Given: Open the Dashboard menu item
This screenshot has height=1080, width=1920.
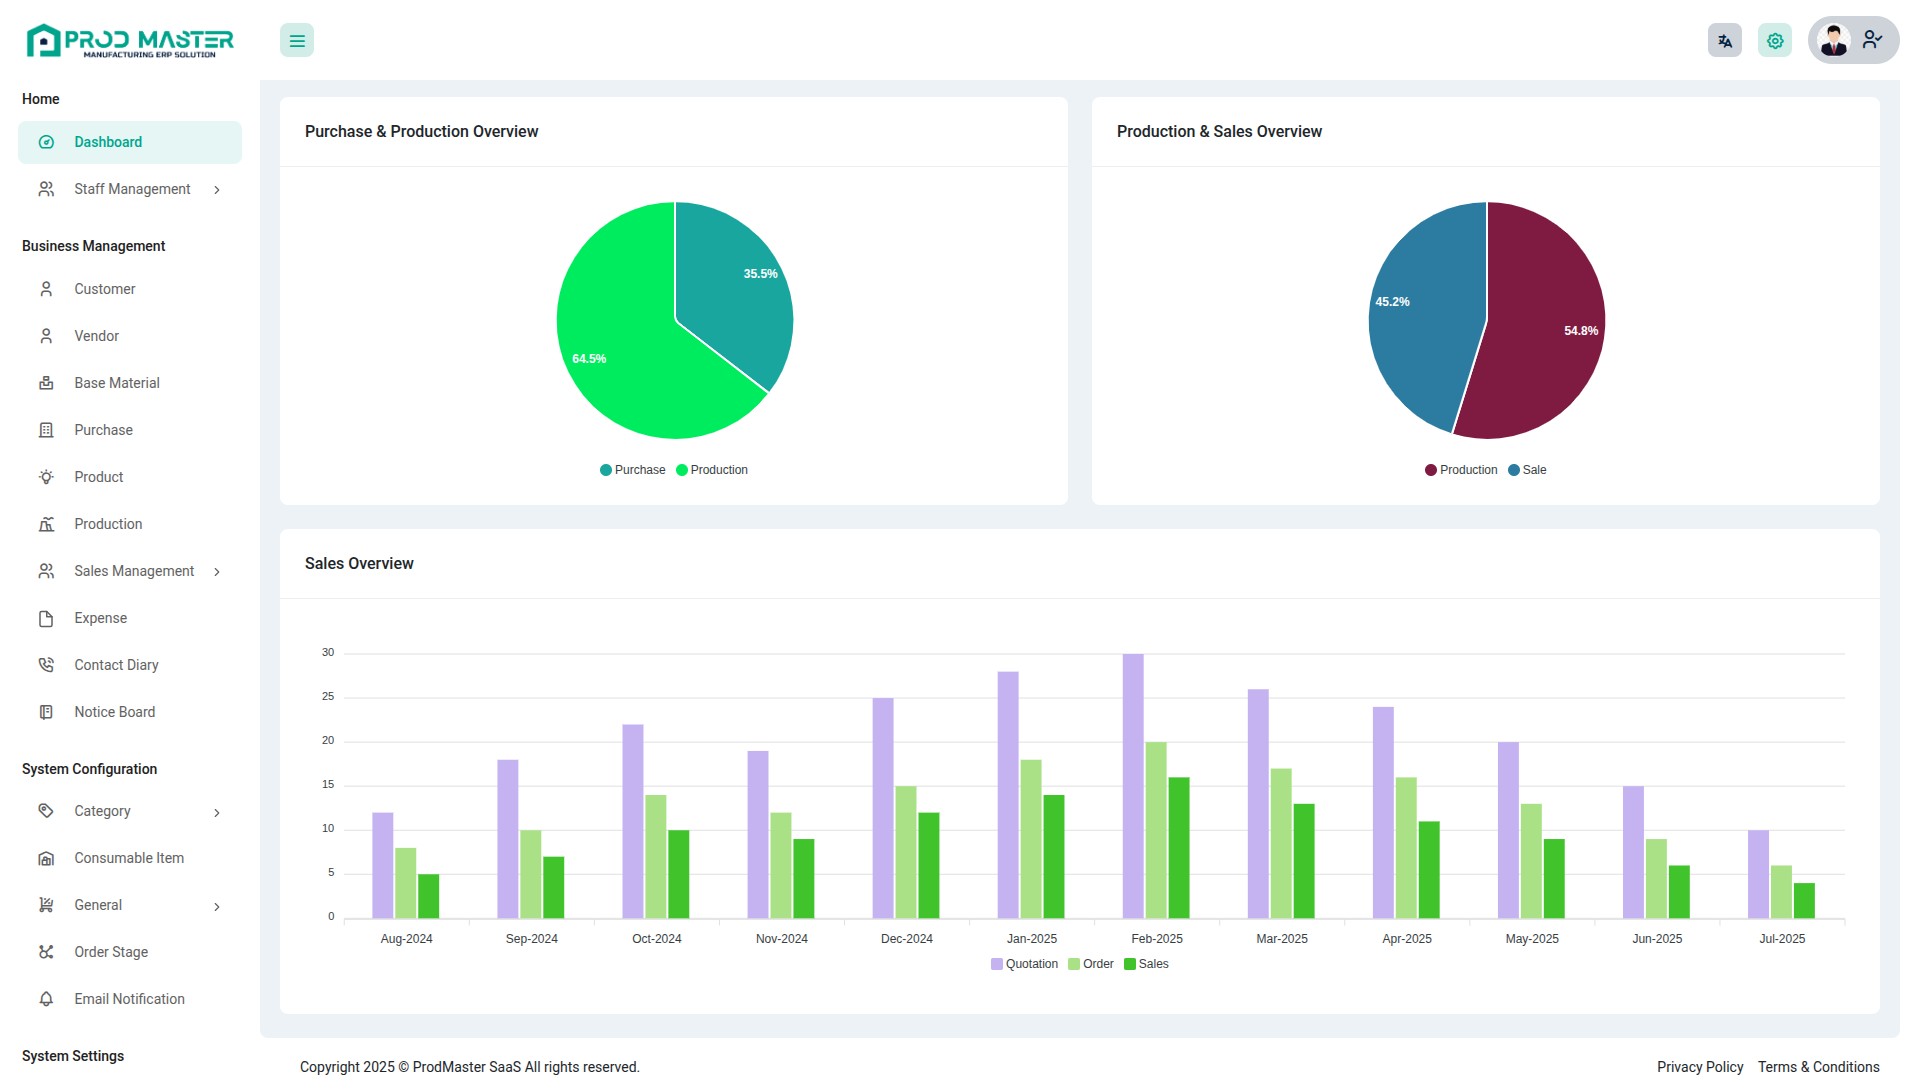Looking at the screenshot, I should (x=108, y=142).
